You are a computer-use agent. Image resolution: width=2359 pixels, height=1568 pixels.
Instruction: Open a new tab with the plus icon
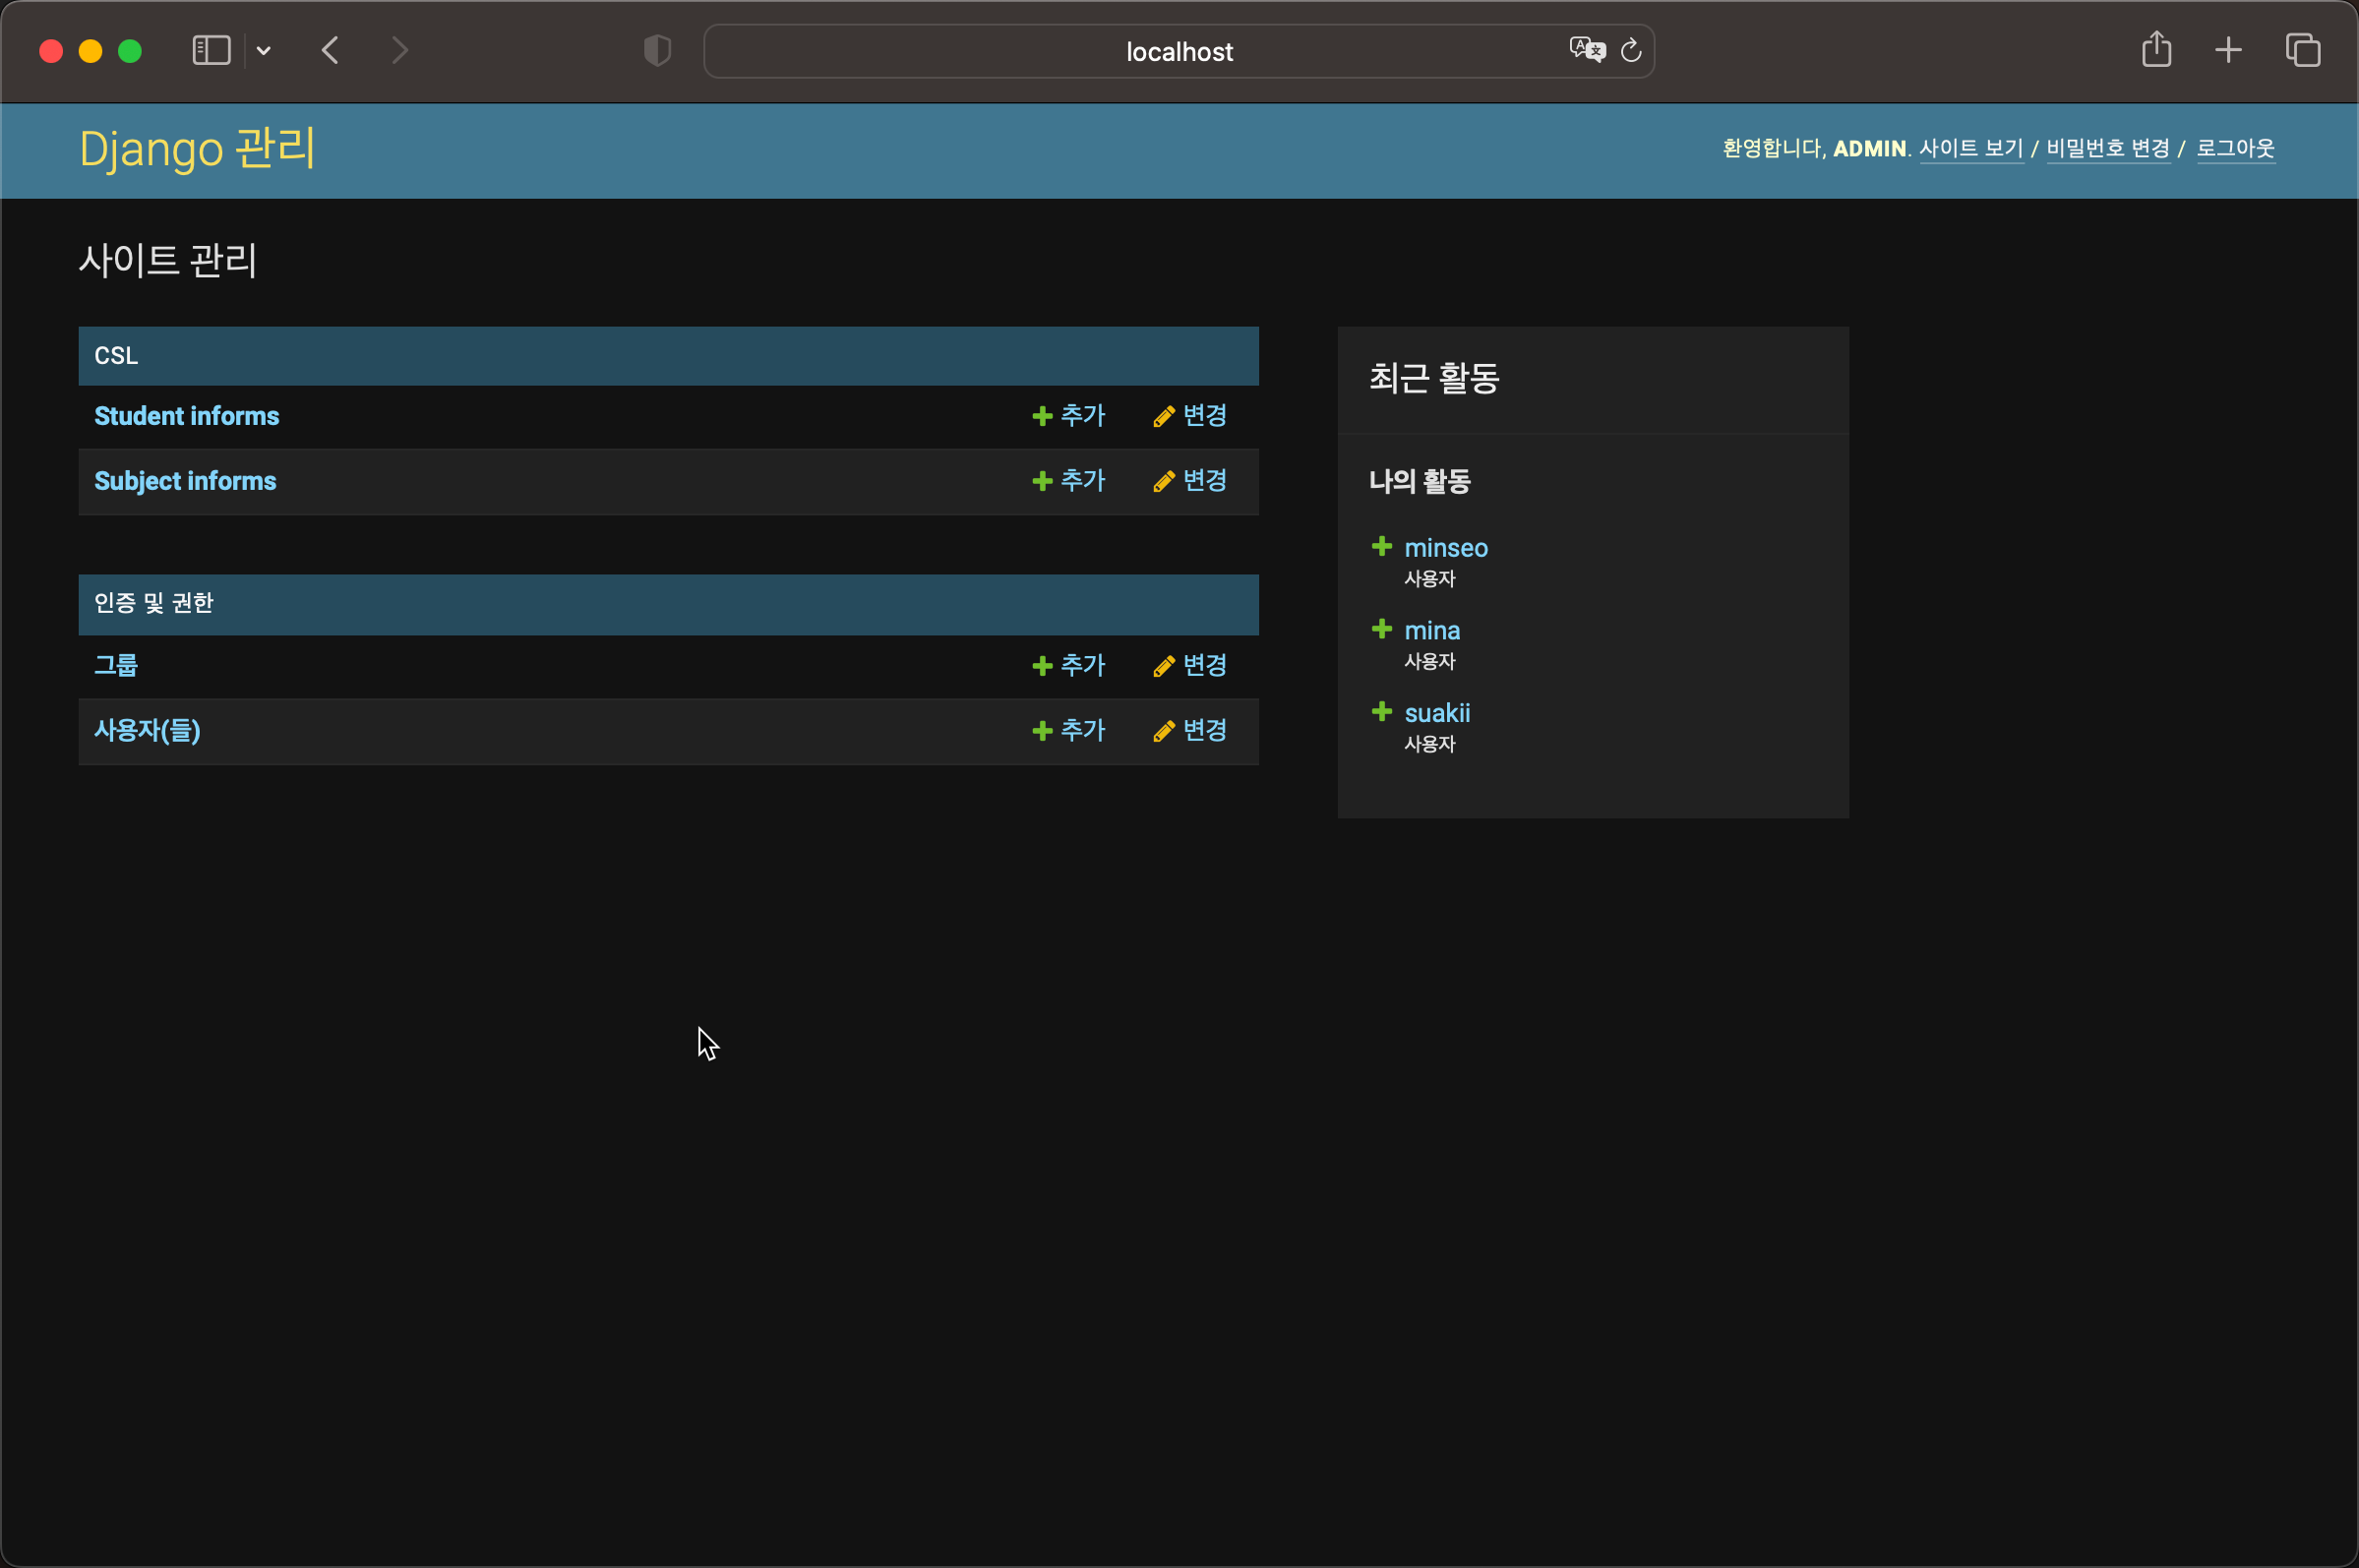tap(2228, 50)
